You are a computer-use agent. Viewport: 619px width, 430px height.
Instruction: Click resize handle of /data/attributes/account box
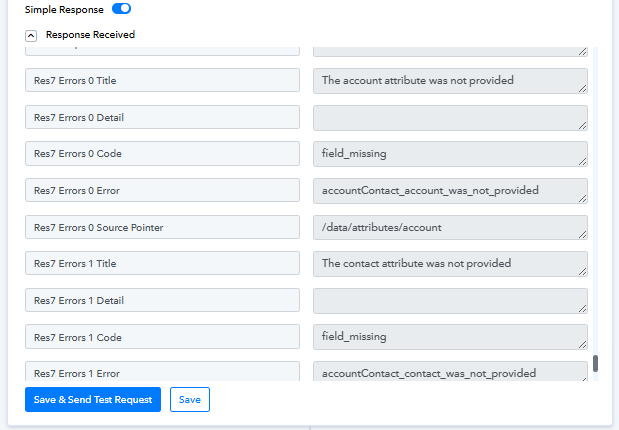(583, 235)
